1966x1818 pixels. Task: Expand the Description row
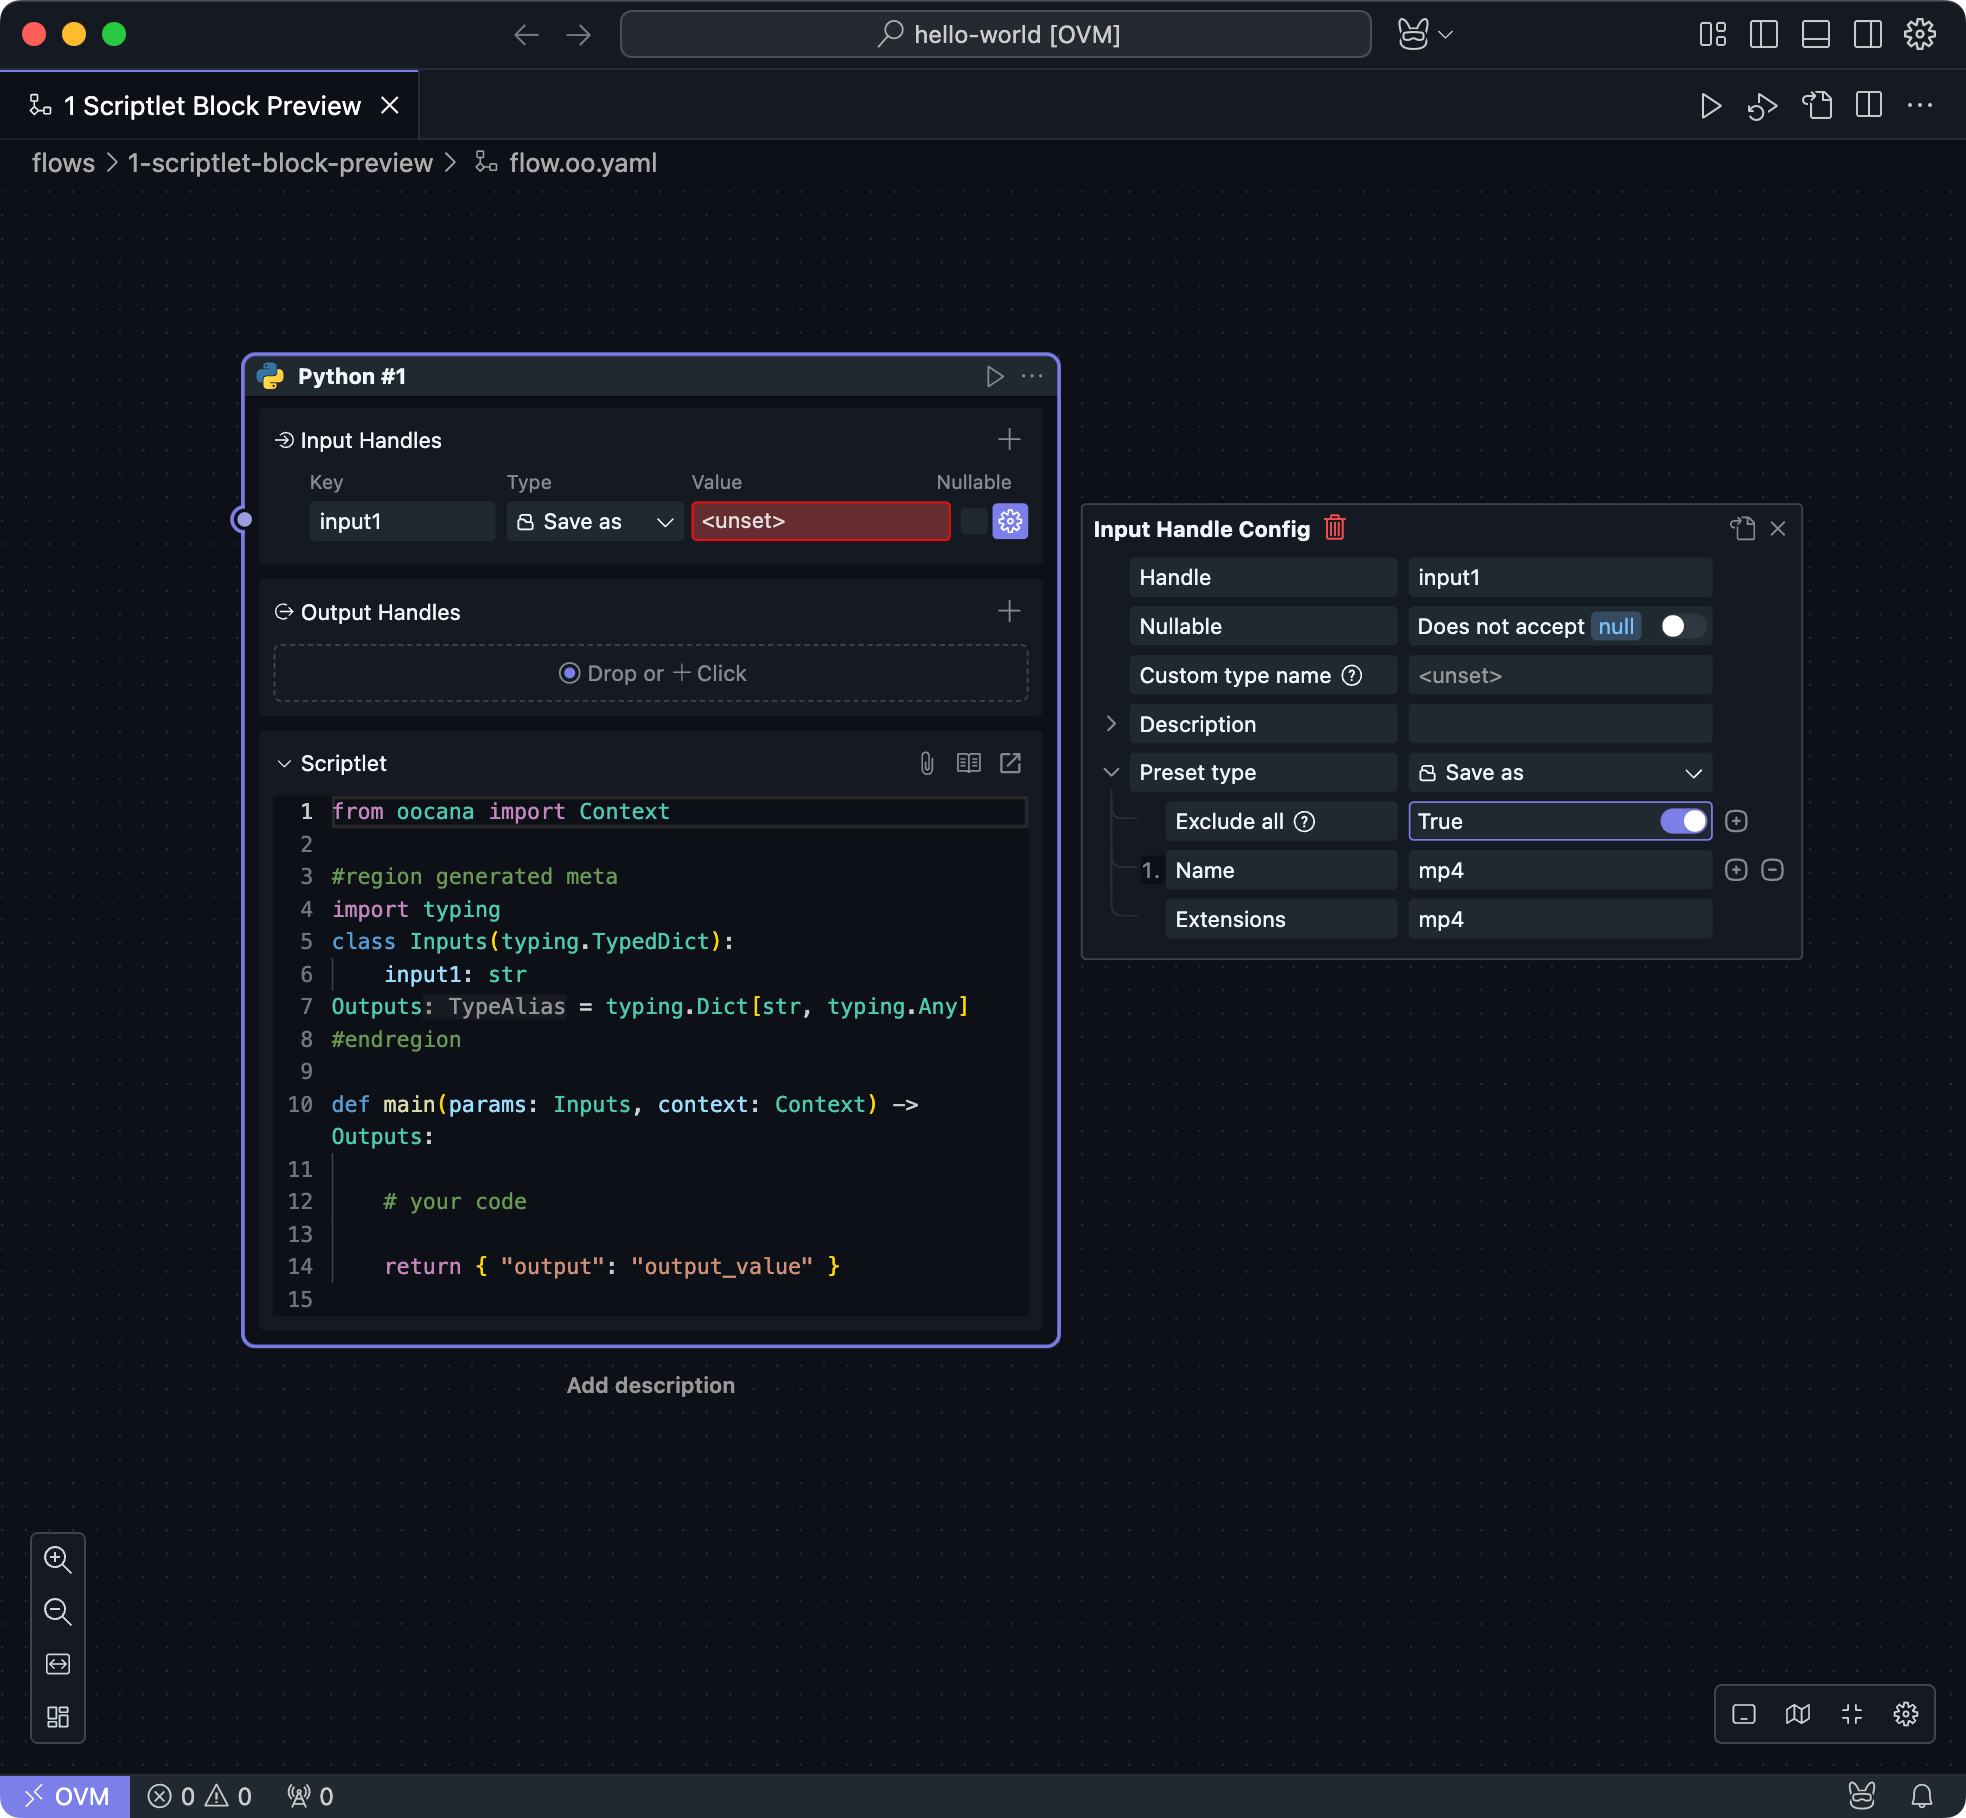pyautogui.click(x=1111, y=724)
